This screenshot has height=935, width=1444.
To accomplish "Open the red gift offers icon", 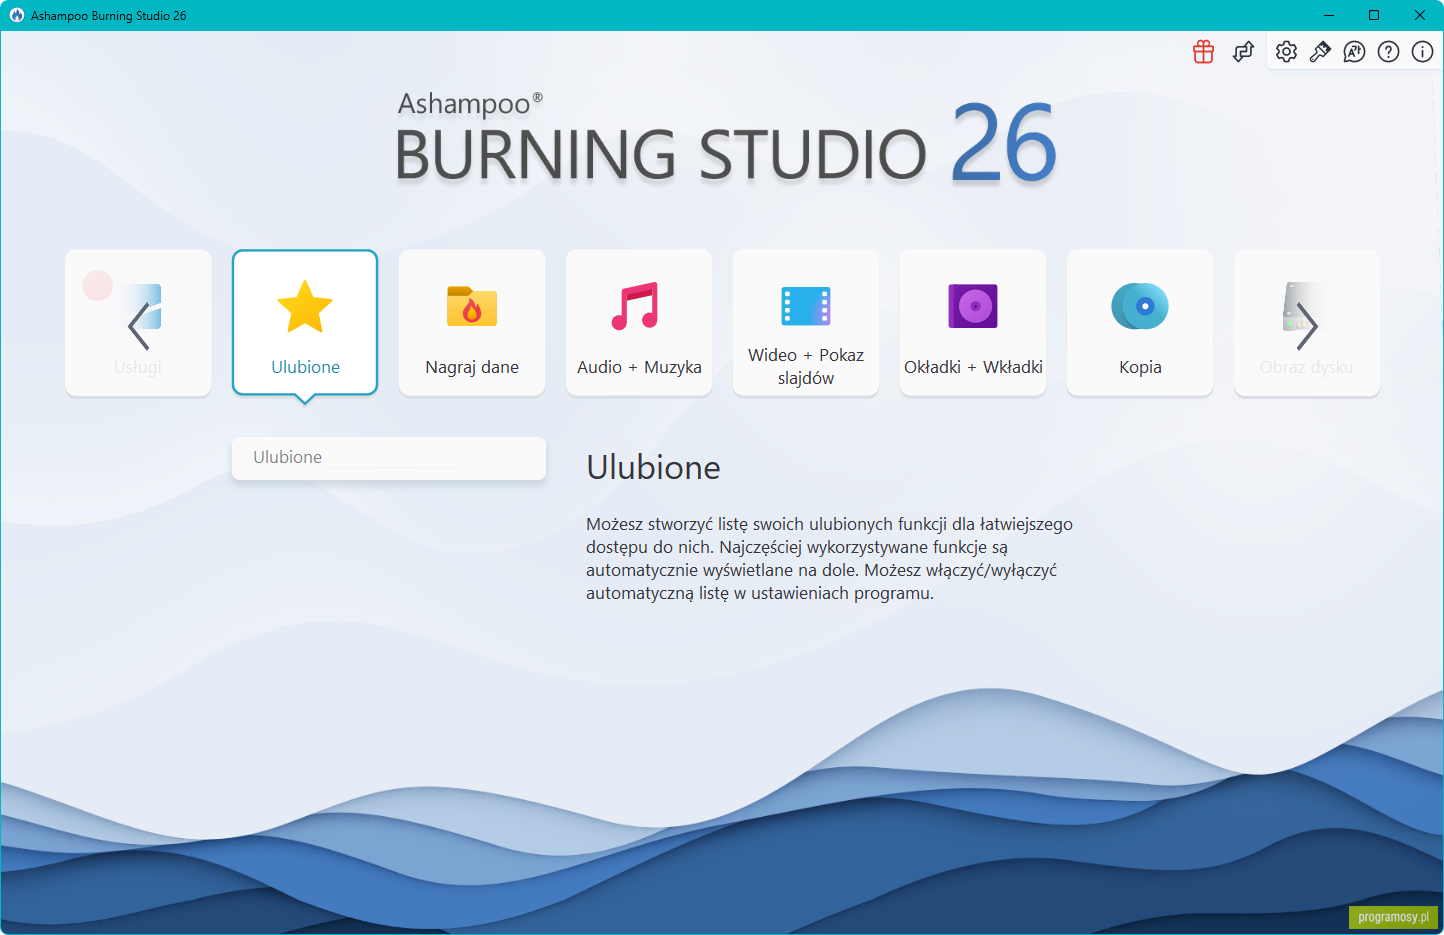I will point(1203,52).
